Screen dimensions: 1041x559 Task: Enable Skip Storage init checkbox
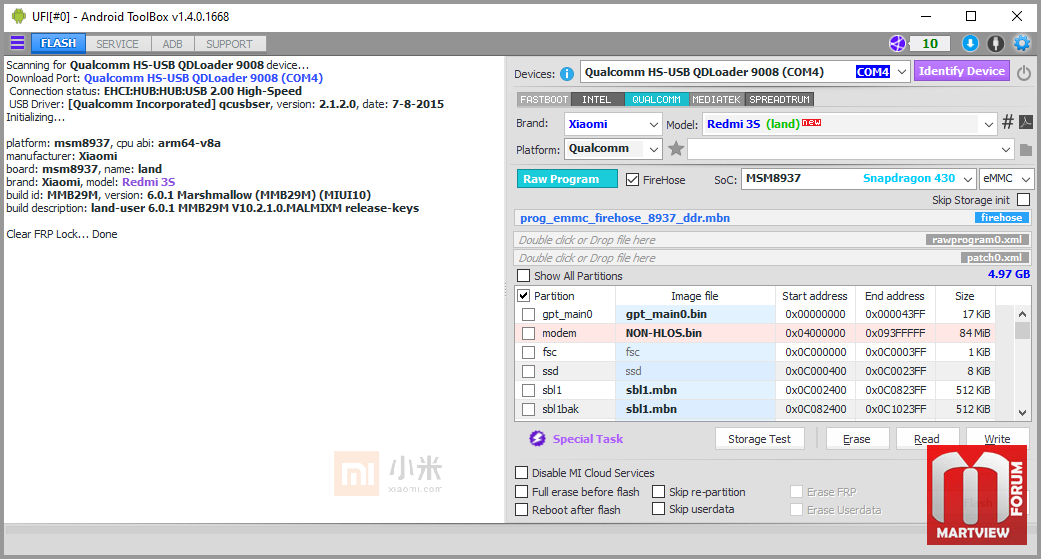pos(1023,199)
